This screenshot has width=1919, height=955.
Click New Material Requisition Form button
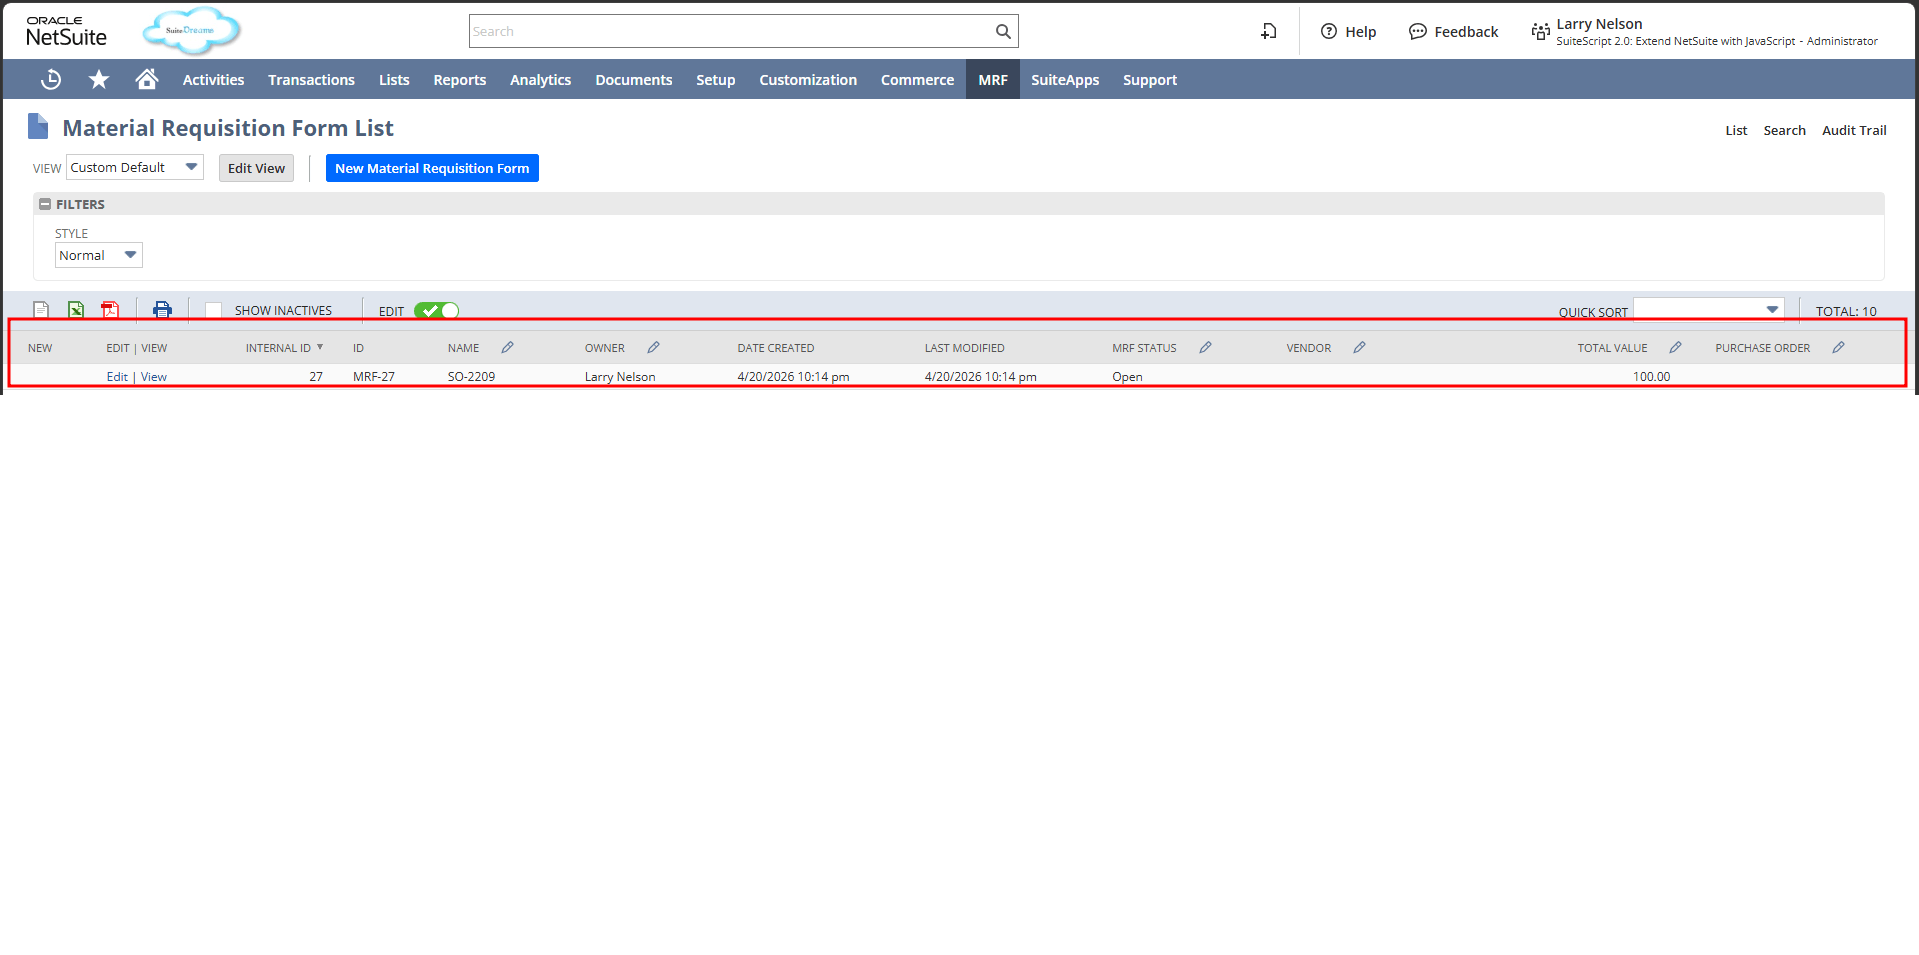pos(432,168)
